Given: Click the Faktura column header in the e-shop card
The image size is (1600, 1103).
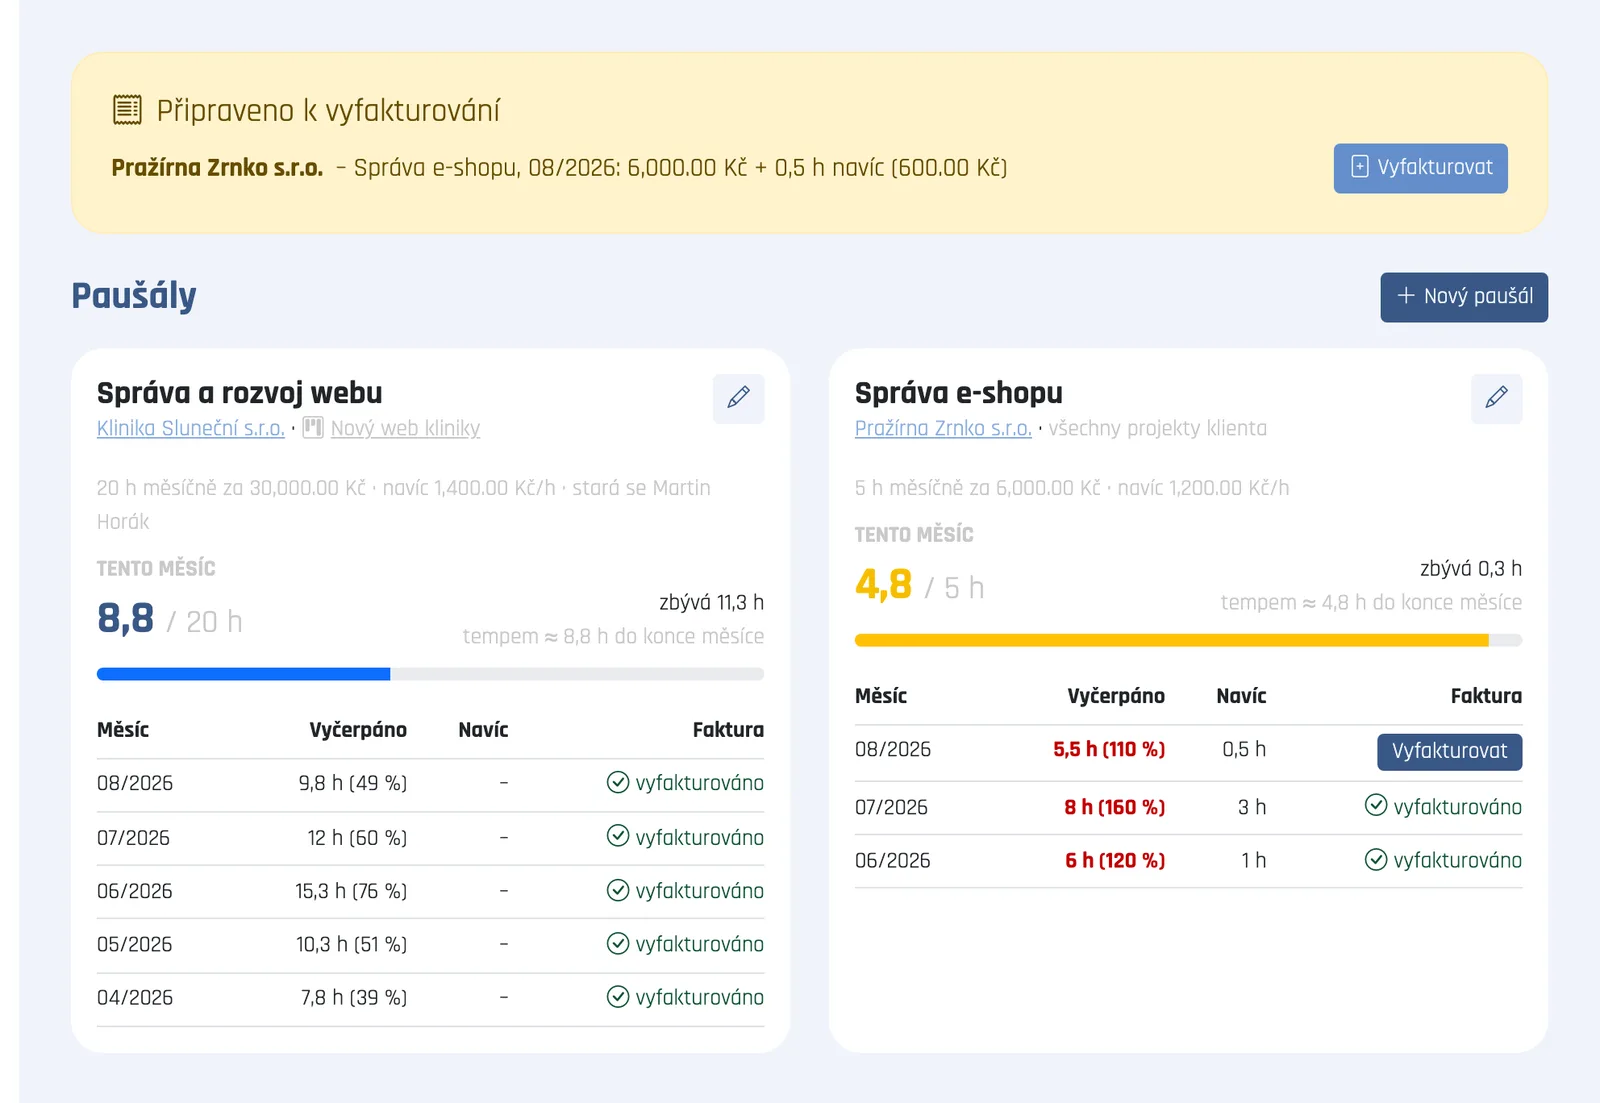Looking at the screenshot, I should (x=1486, y=696).
